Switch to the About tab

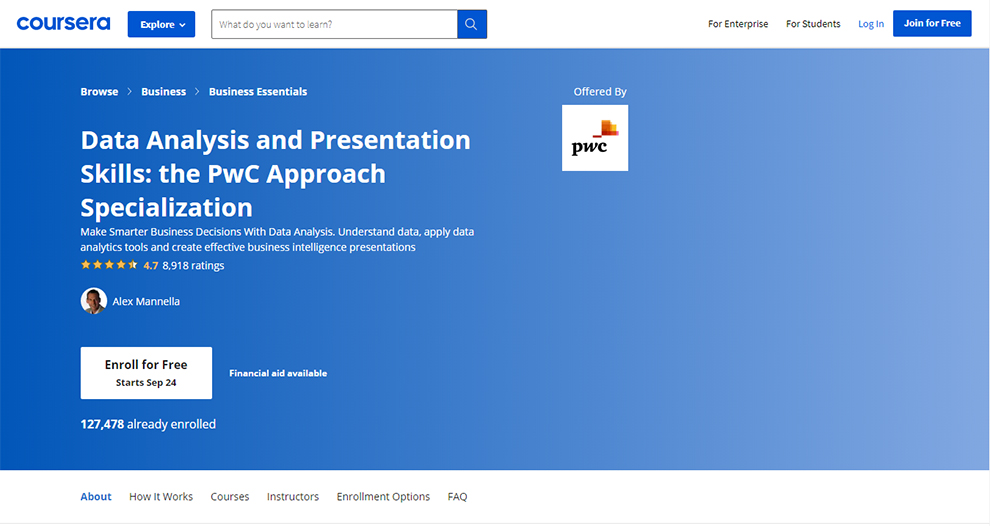(x=96, y=497)
